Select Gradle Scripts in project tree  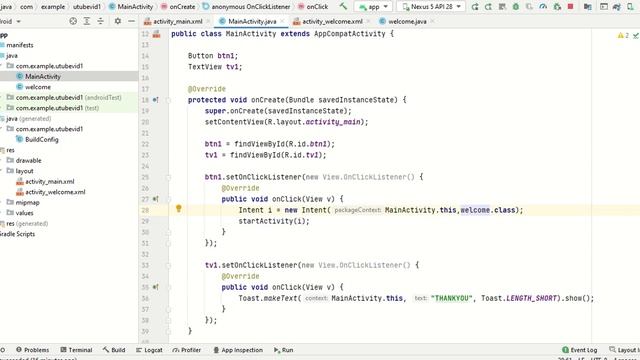17,234
